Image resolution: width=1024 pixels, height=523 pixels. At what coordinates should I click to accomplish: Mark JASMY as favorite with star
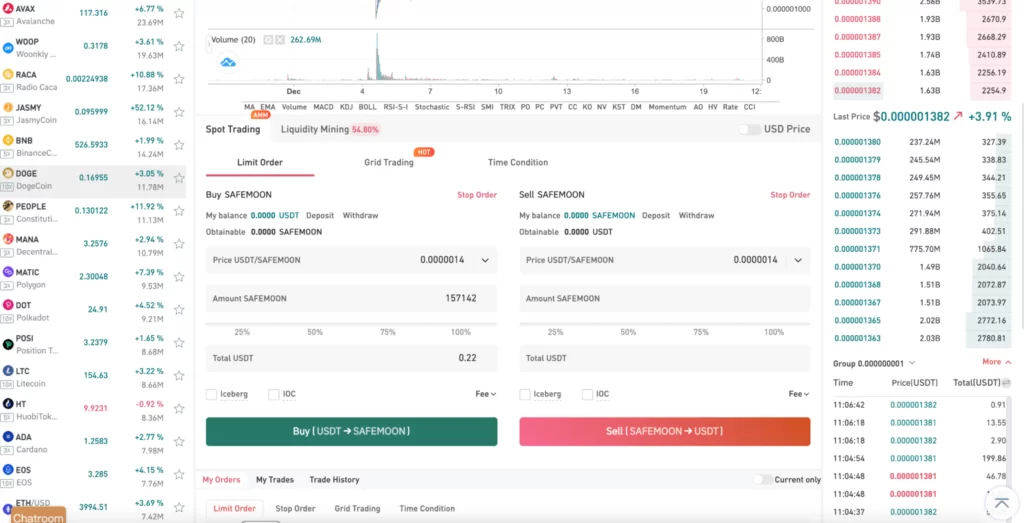pyautogui.click(x=179, y=112)
